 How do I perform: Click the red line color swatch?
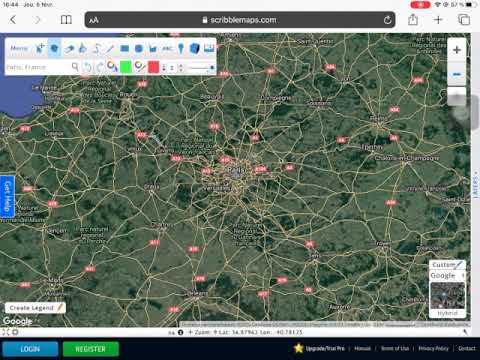pyautogui.click(x=153, y=67)
